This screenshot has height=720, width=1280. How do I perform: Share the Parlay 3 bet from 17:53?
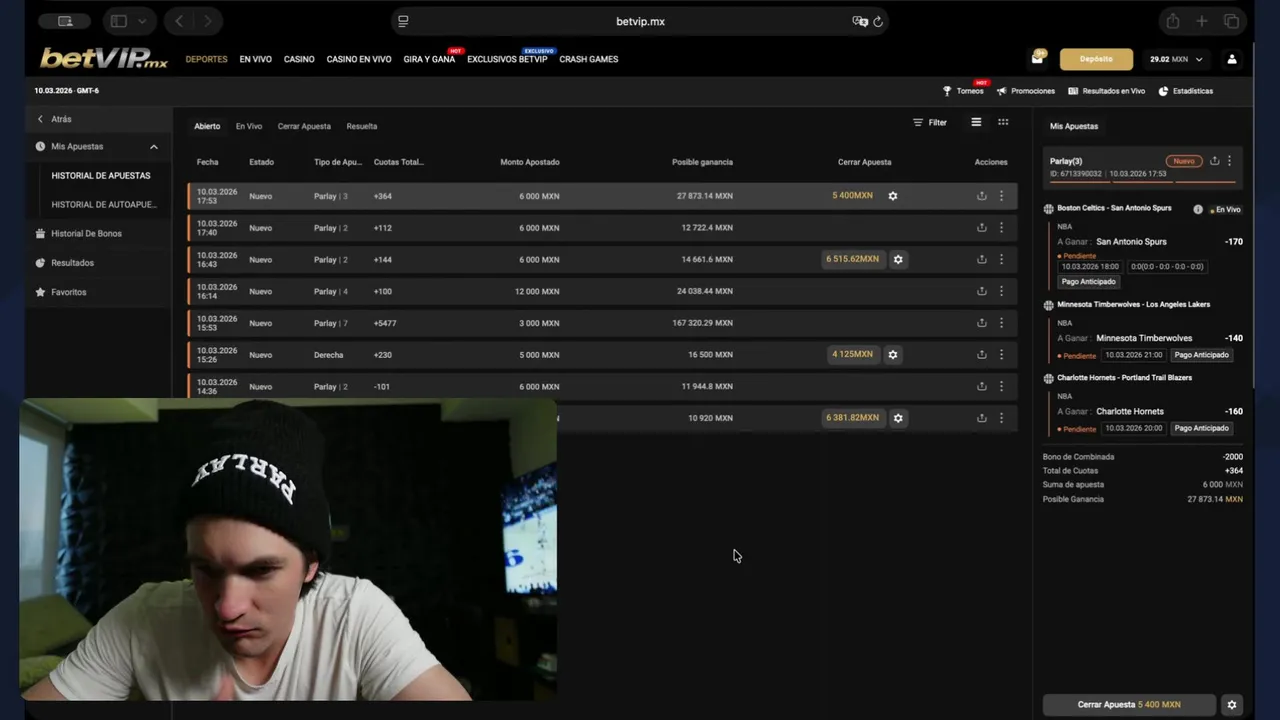click(981, 196)
